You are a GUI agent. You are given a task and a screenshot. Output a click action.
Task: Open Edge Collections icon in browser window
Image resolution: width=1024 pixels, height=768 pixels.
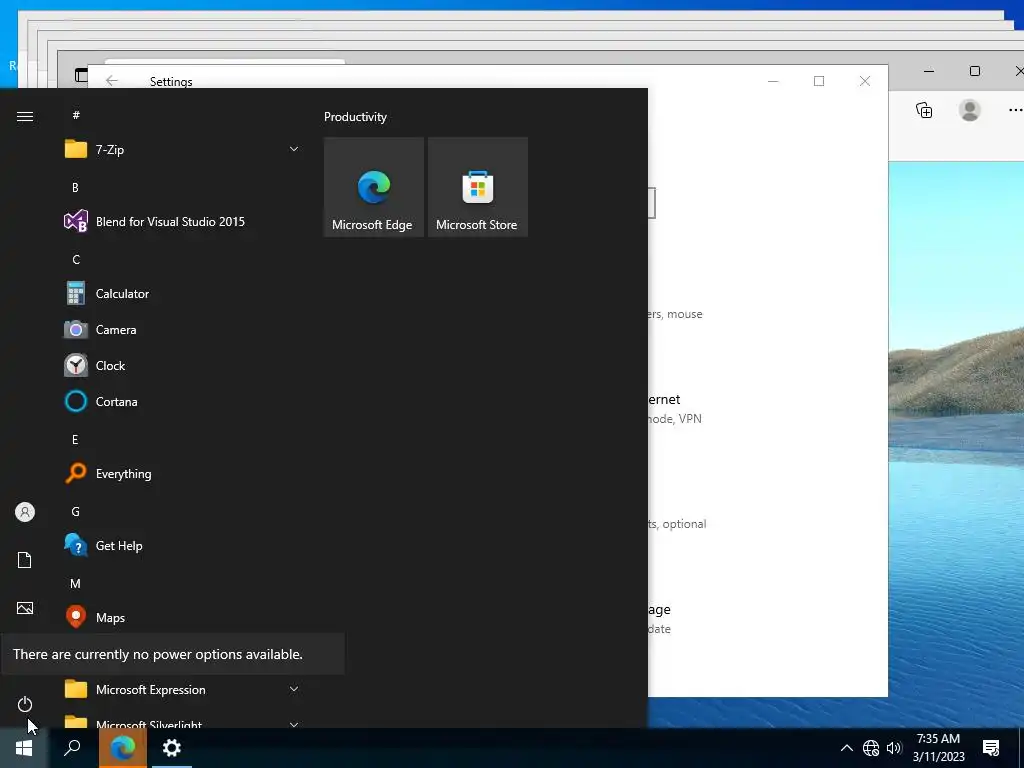(x=924, y=110)
